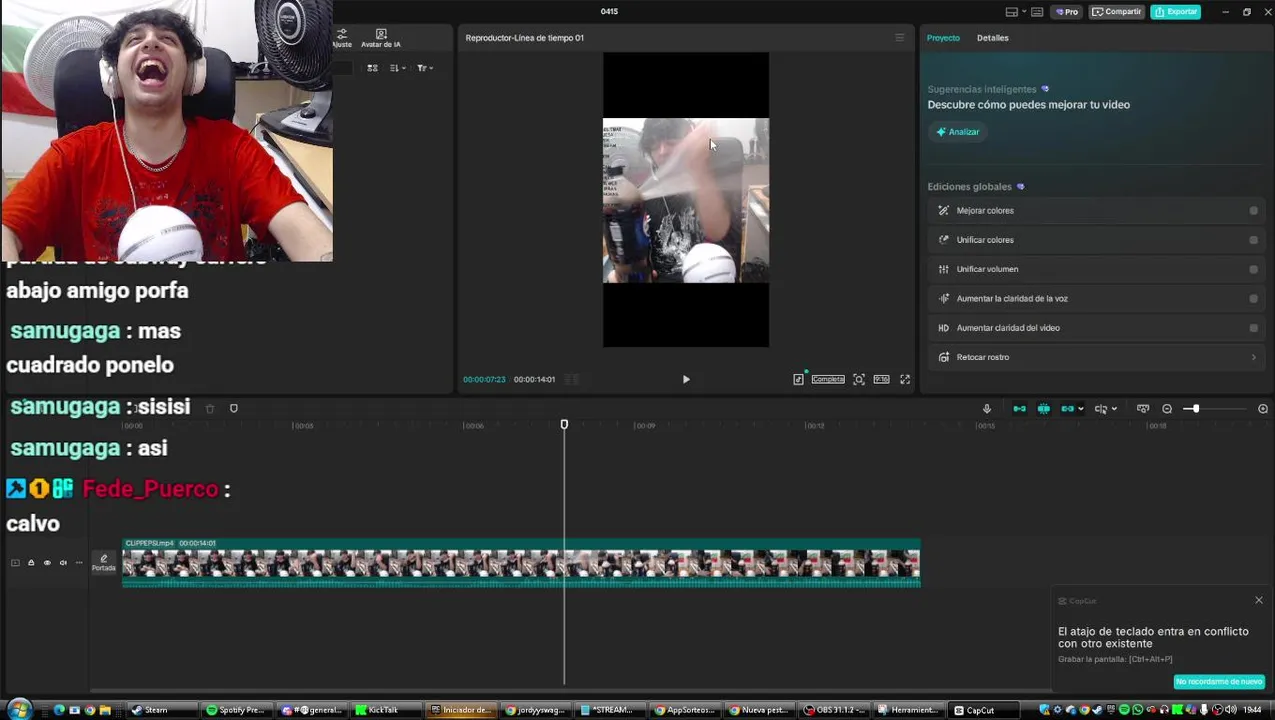Switch to the Detalles tab
The image size is (1275, 720).
pyautogui.click(x=993, y=38)
